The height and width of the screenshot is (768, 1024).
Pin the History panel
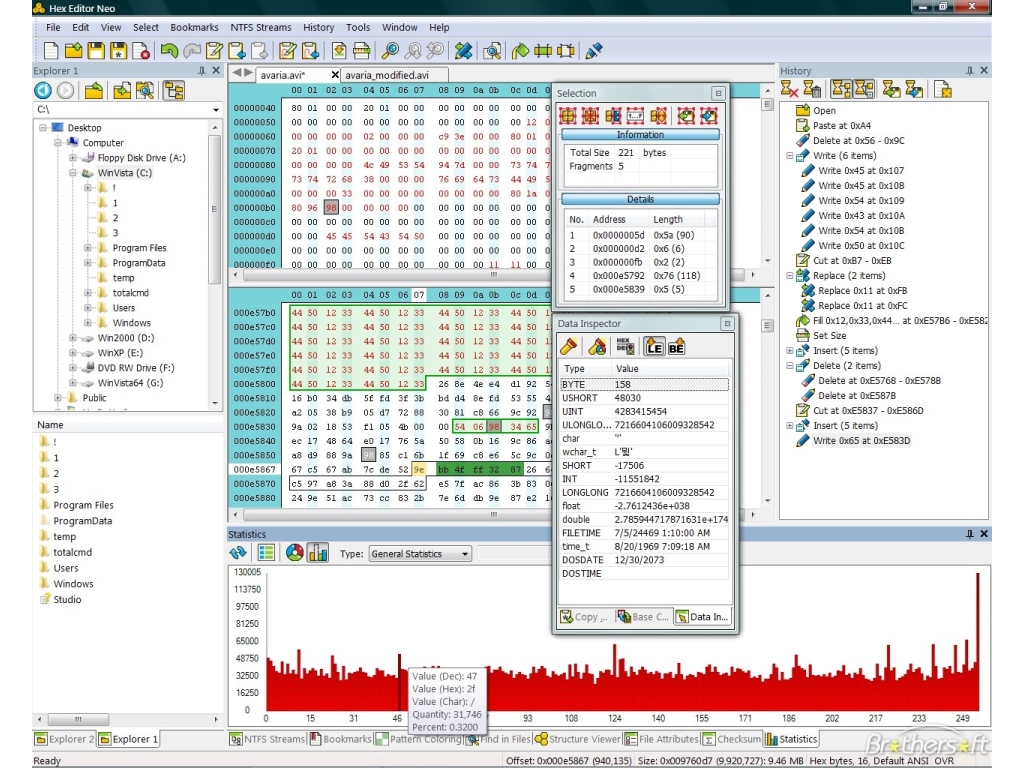pyautogui.click(x=970, y=71)
